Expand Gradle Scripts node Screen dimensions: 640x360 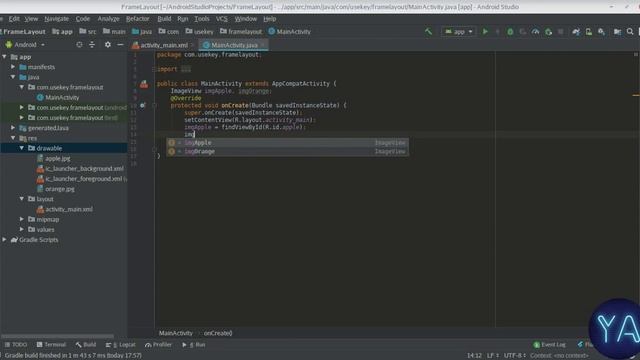coord(4,240)
